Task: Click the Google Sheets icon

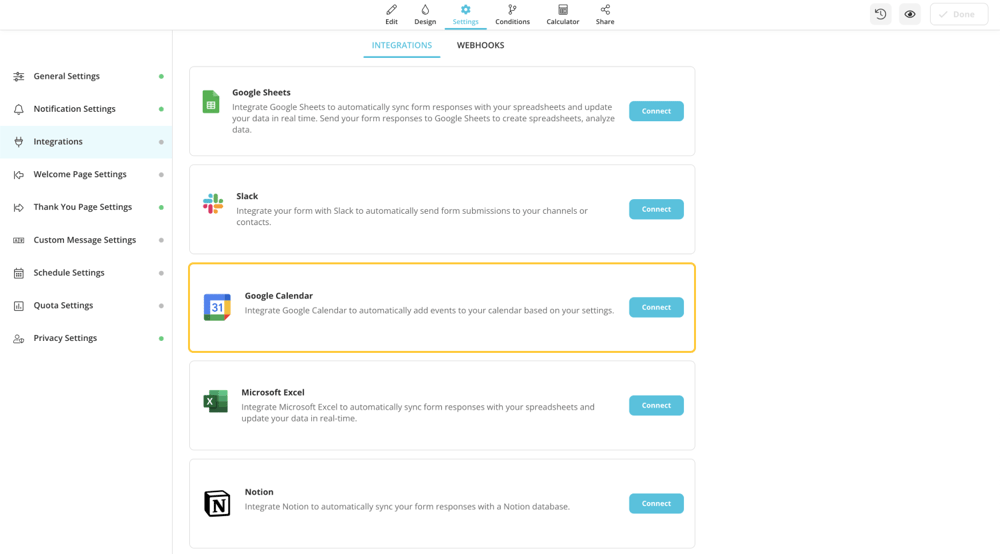Action: pyautogui.click(x=211, y=102)
